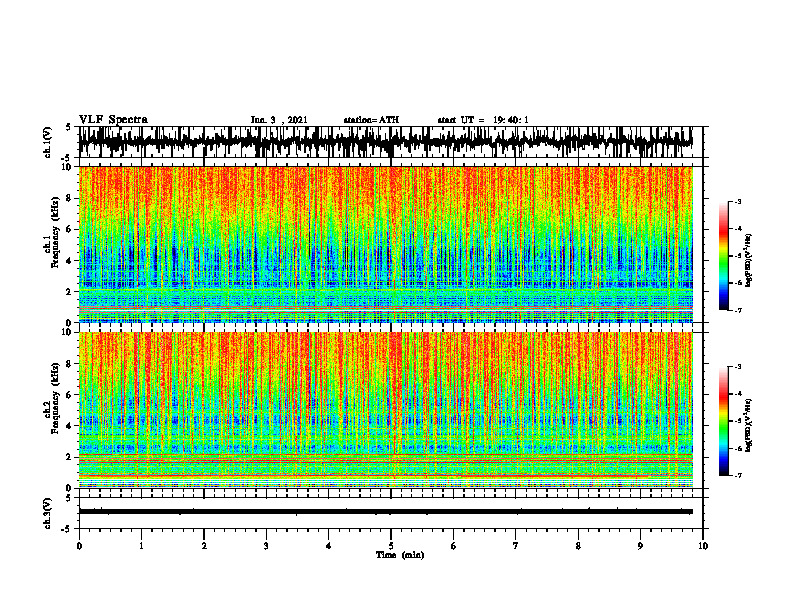
Task: Click ch.1 spectrogram's "4" kHz tick label
Action: [70, 261]
